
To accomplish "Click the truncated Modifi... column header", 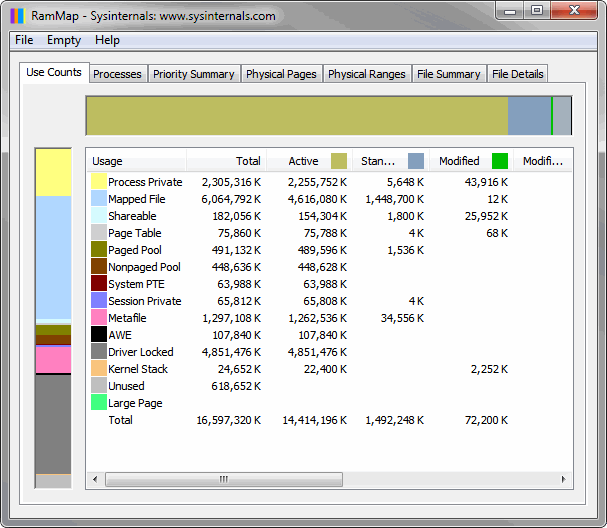I will click(x=543, y=161).
